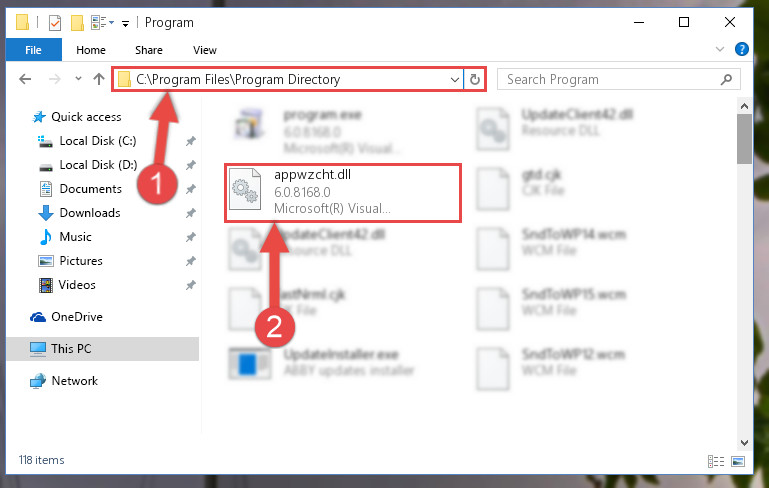
Task: Open Music in the sidebar
Action: pyautogui.click(x=65, y=237)
